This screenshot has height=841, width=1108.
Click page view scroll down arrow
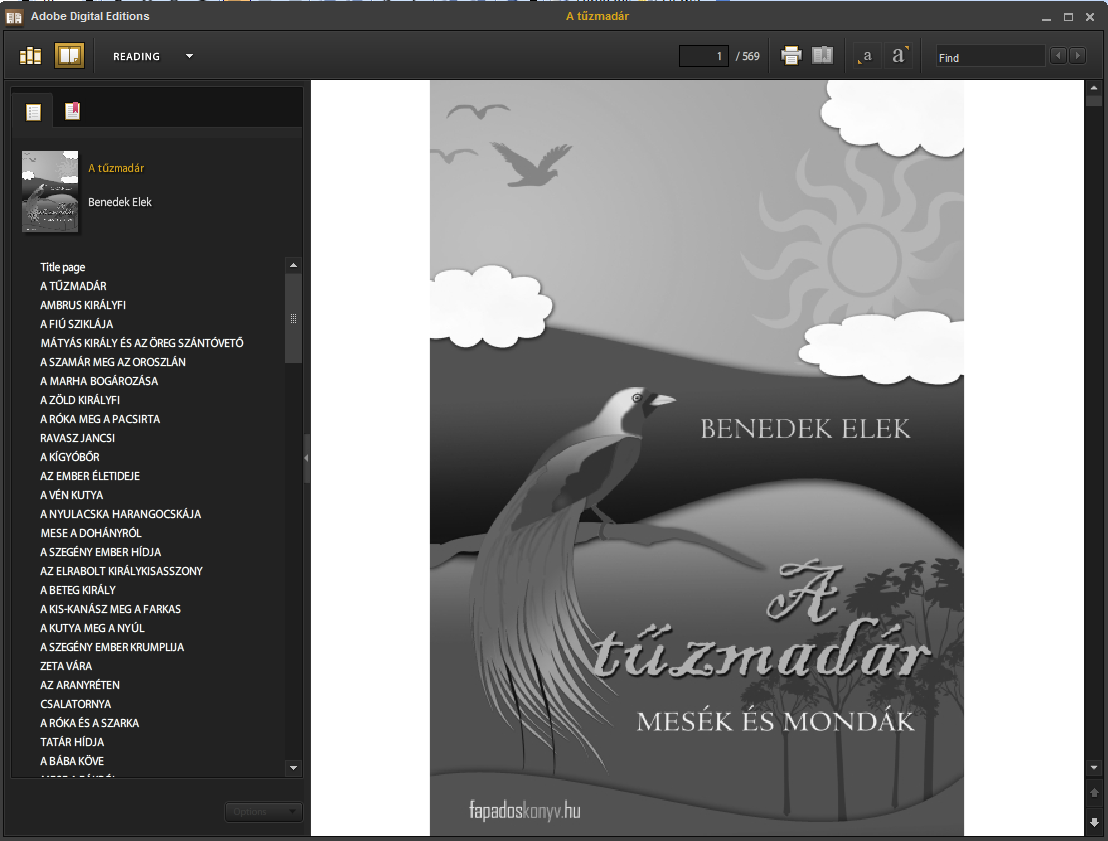click(x=1094, y=768)
